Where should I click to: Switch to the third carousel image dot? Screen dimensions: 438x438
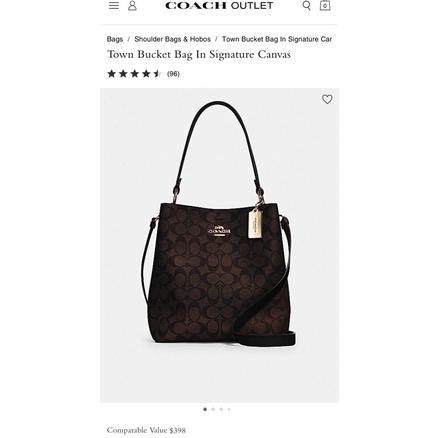pyautogui.click(x=221, y=409)
